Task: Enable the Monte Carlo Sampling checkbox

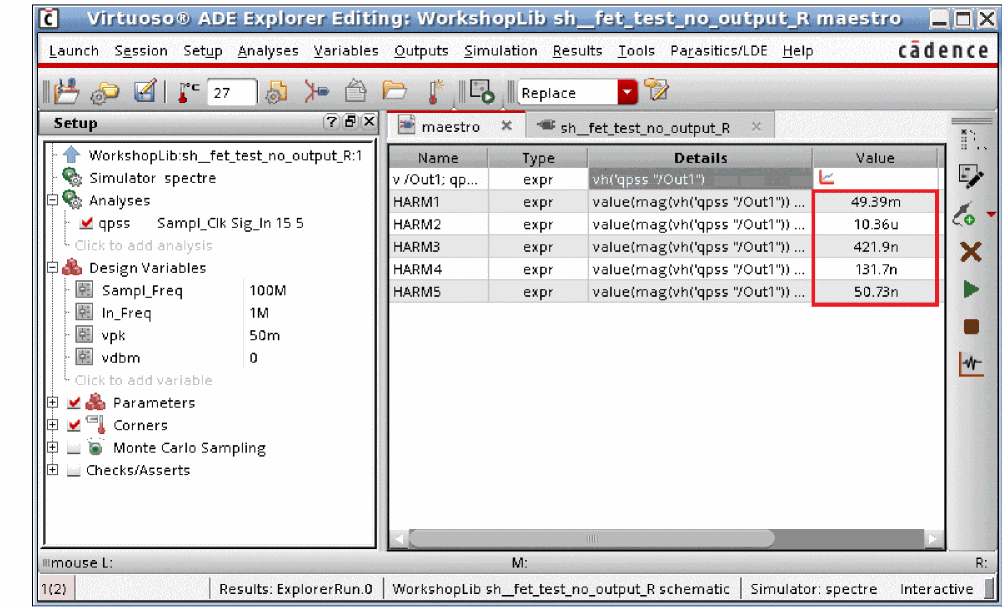Action: pyautogui.click(x=74, y=448)
